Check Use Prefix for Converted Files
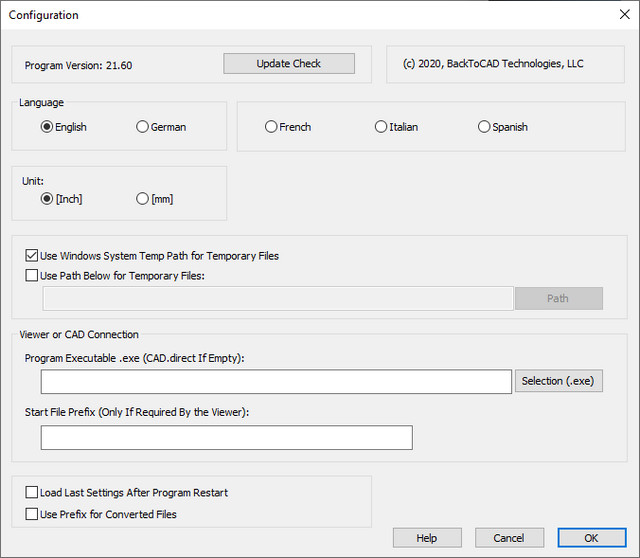 (x=32, y=515)
